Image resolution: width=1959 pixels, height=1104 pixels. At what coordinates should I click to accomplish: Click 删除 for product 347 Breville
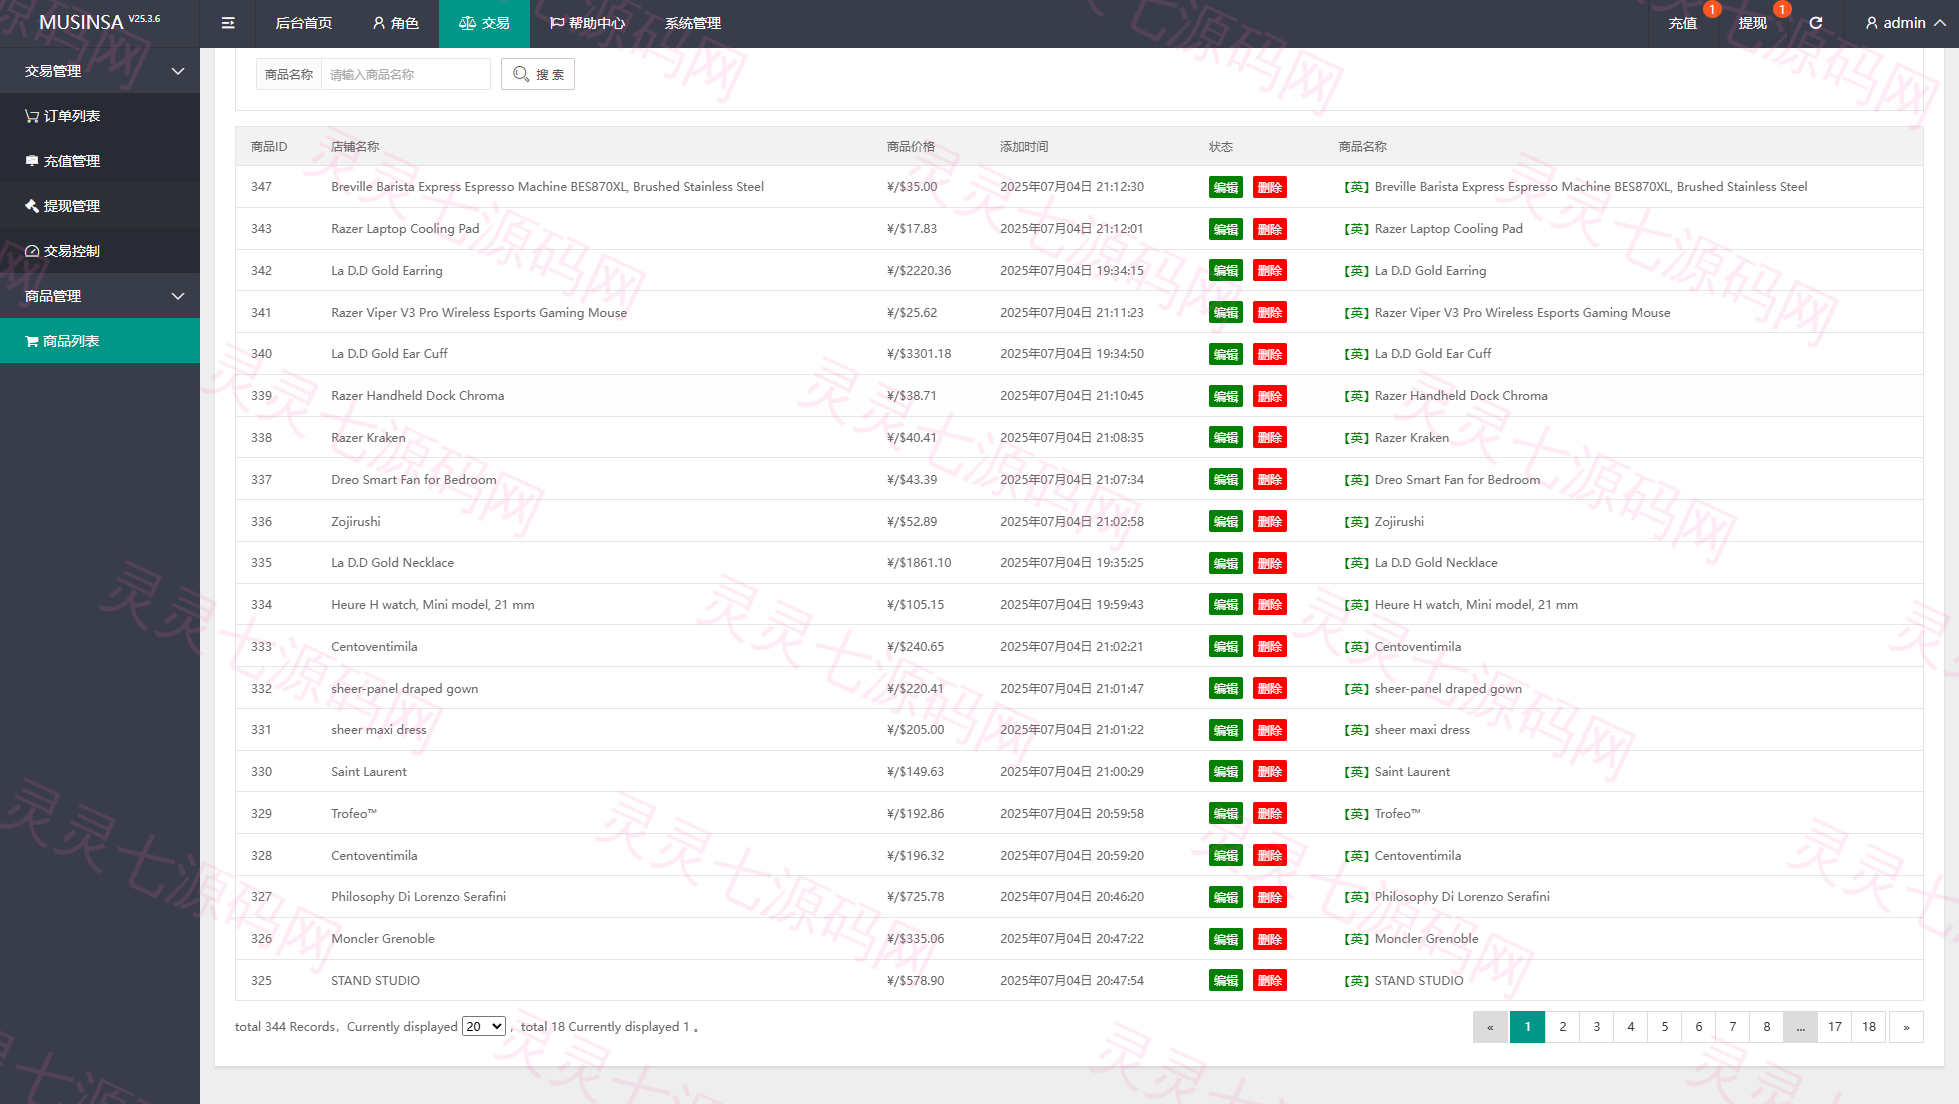coord(1270,187)
